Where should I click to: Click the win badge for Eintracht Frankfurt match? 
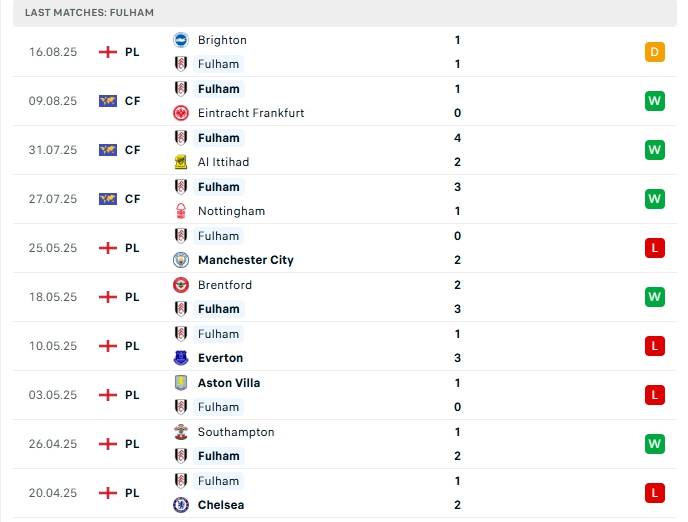[x=655, y=101]
